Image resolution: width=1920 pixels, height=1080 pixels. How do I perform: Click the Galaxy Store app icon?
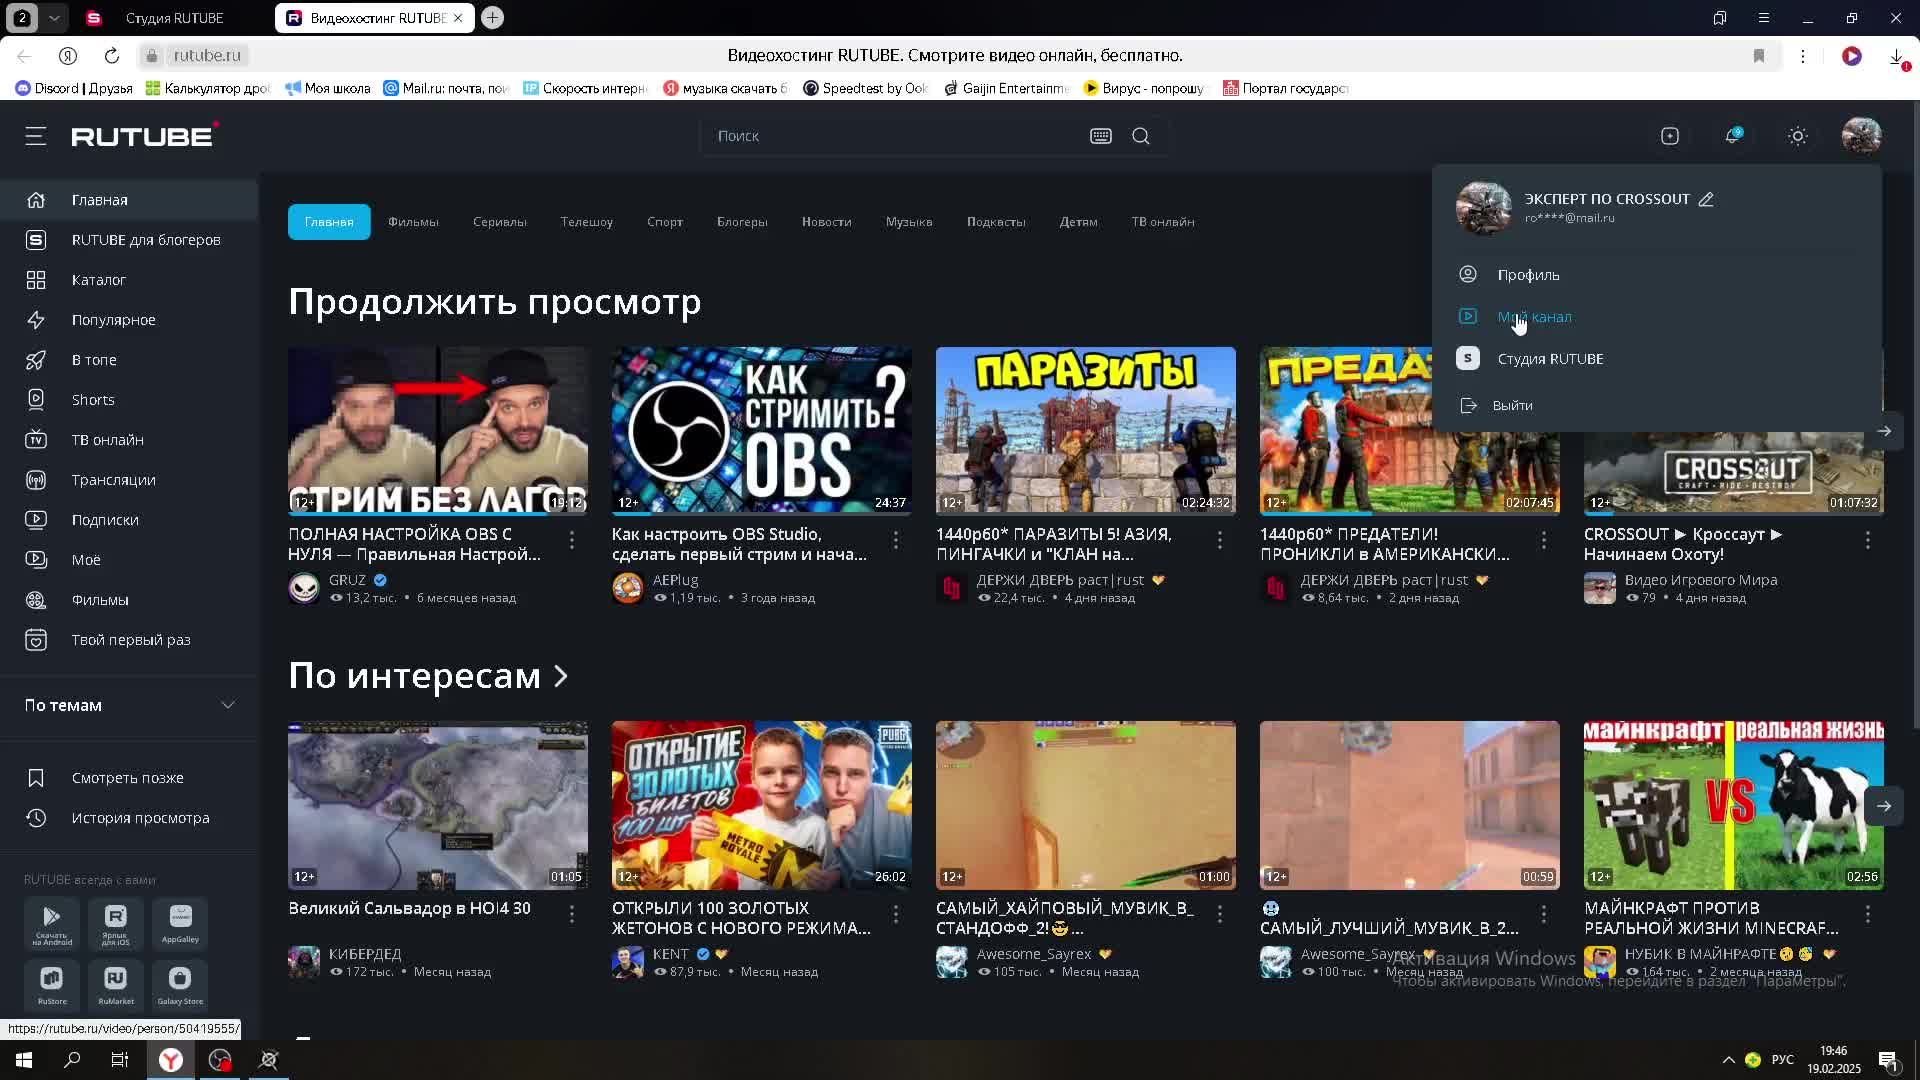click(x=180, y=985)
